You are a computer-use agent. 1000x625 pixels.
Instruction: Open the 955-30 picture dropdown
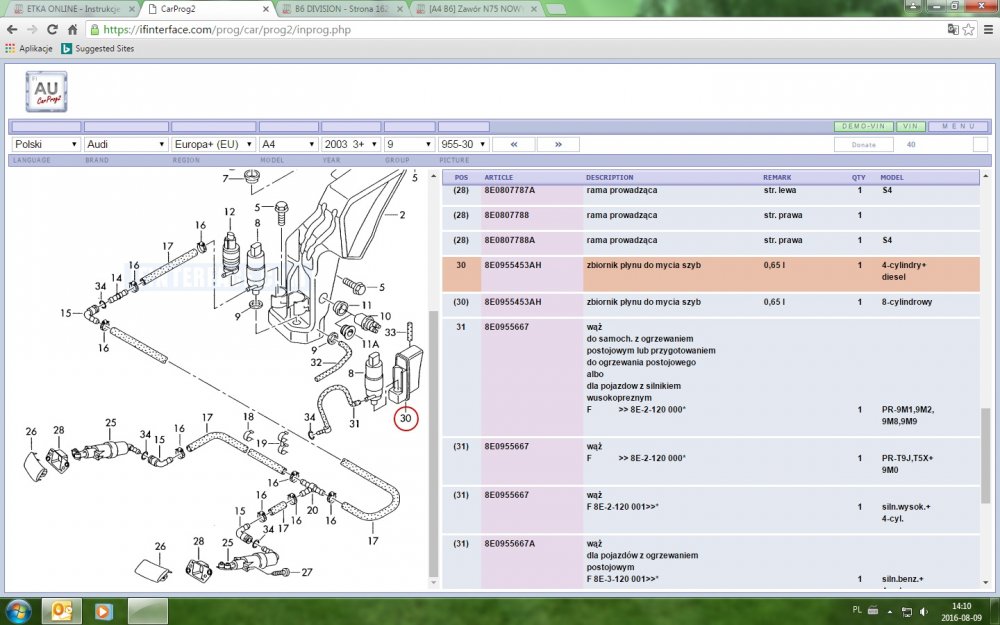click(462, 144)
